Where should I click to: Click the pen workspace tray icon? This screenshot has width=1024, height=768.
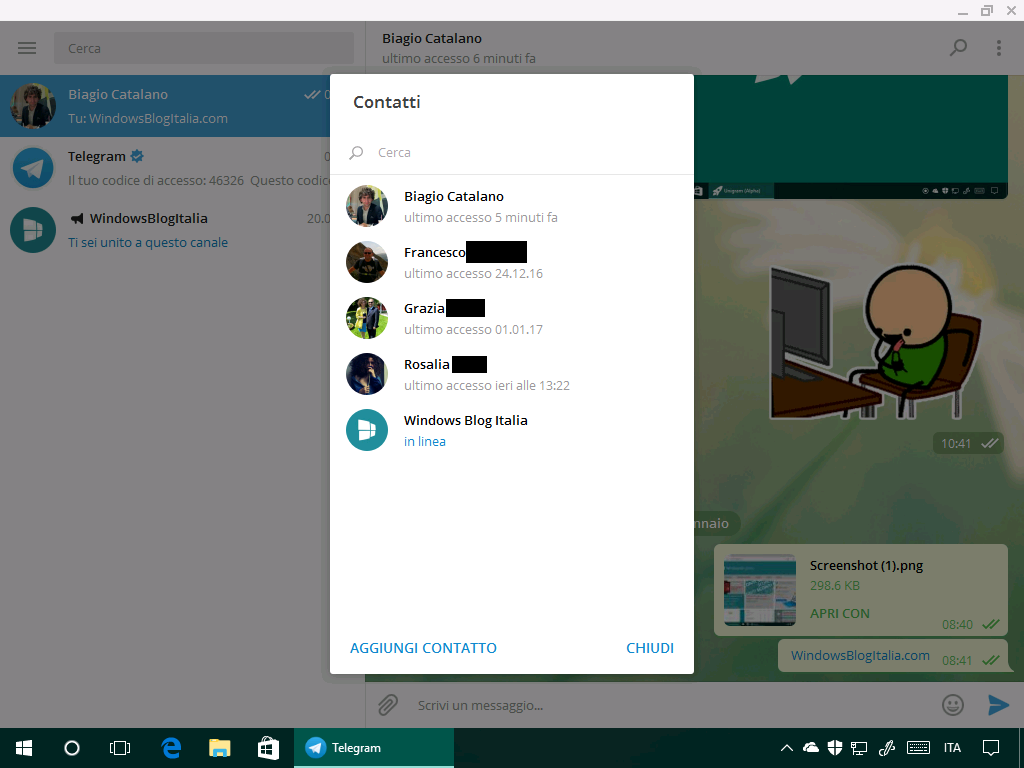tap(886, 748)
